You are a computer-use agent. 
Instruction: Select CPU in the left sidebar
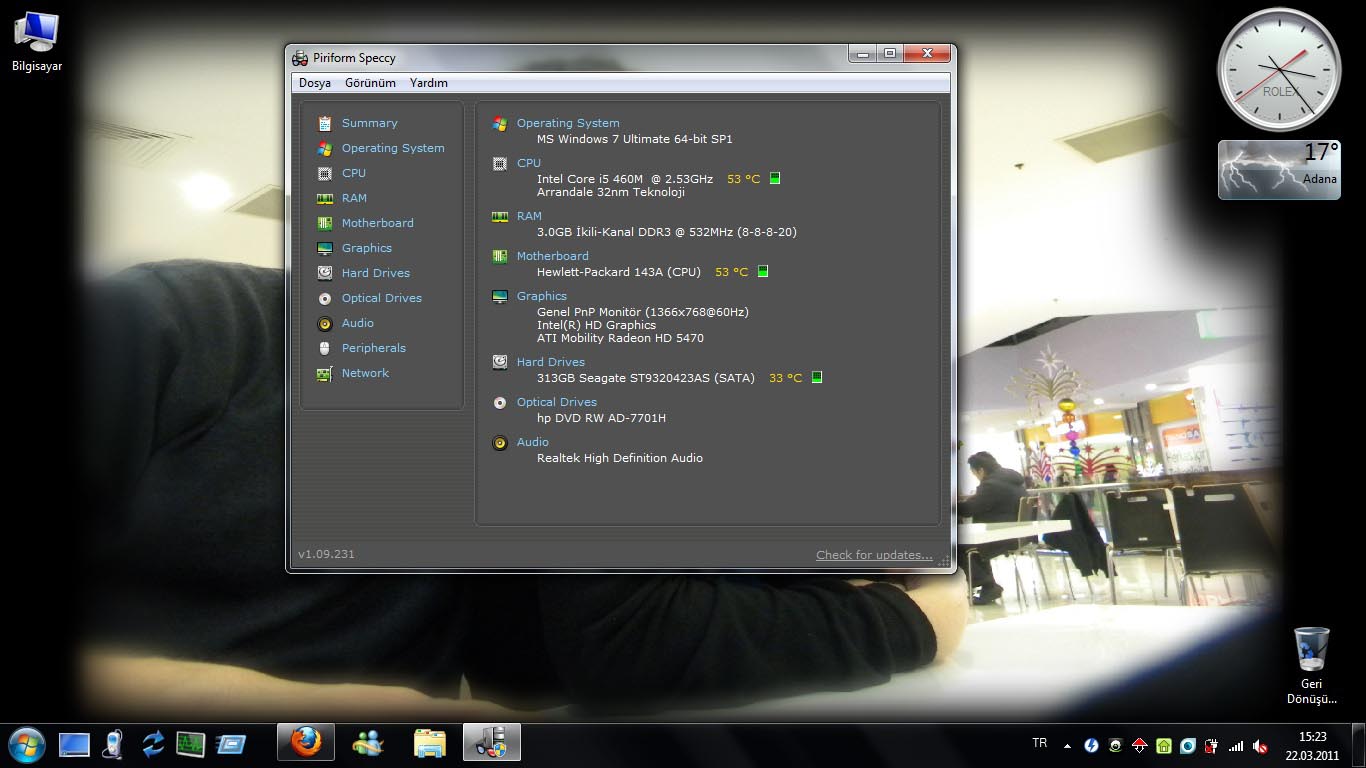click(354, 173)
